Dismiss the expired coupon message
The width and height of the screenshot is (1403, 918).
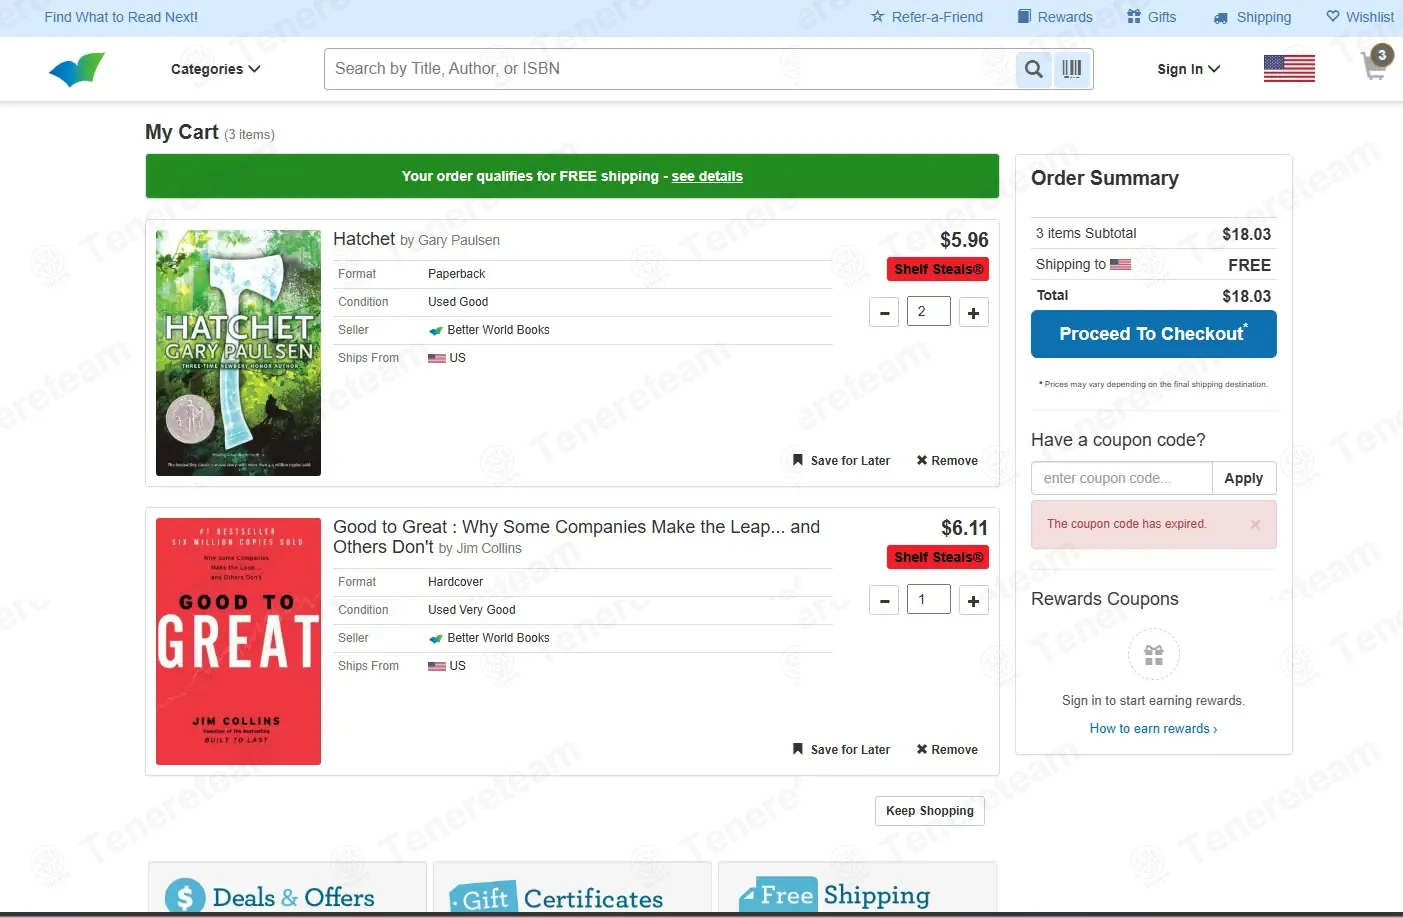pyautogui.click(x=1255, y=524)
